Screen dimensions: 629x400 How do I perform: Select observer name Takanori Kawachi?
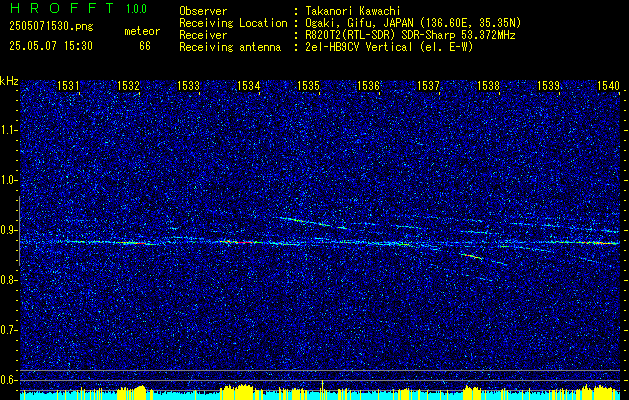tap(351, 11)
